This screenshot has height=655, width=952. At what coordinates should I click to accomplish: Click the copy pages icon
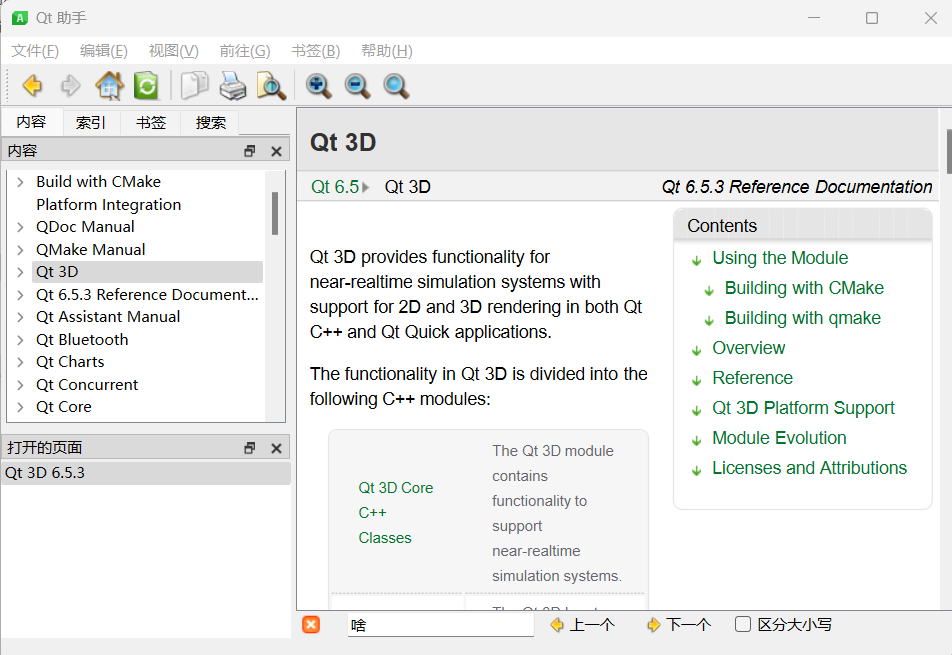(194, 86)
